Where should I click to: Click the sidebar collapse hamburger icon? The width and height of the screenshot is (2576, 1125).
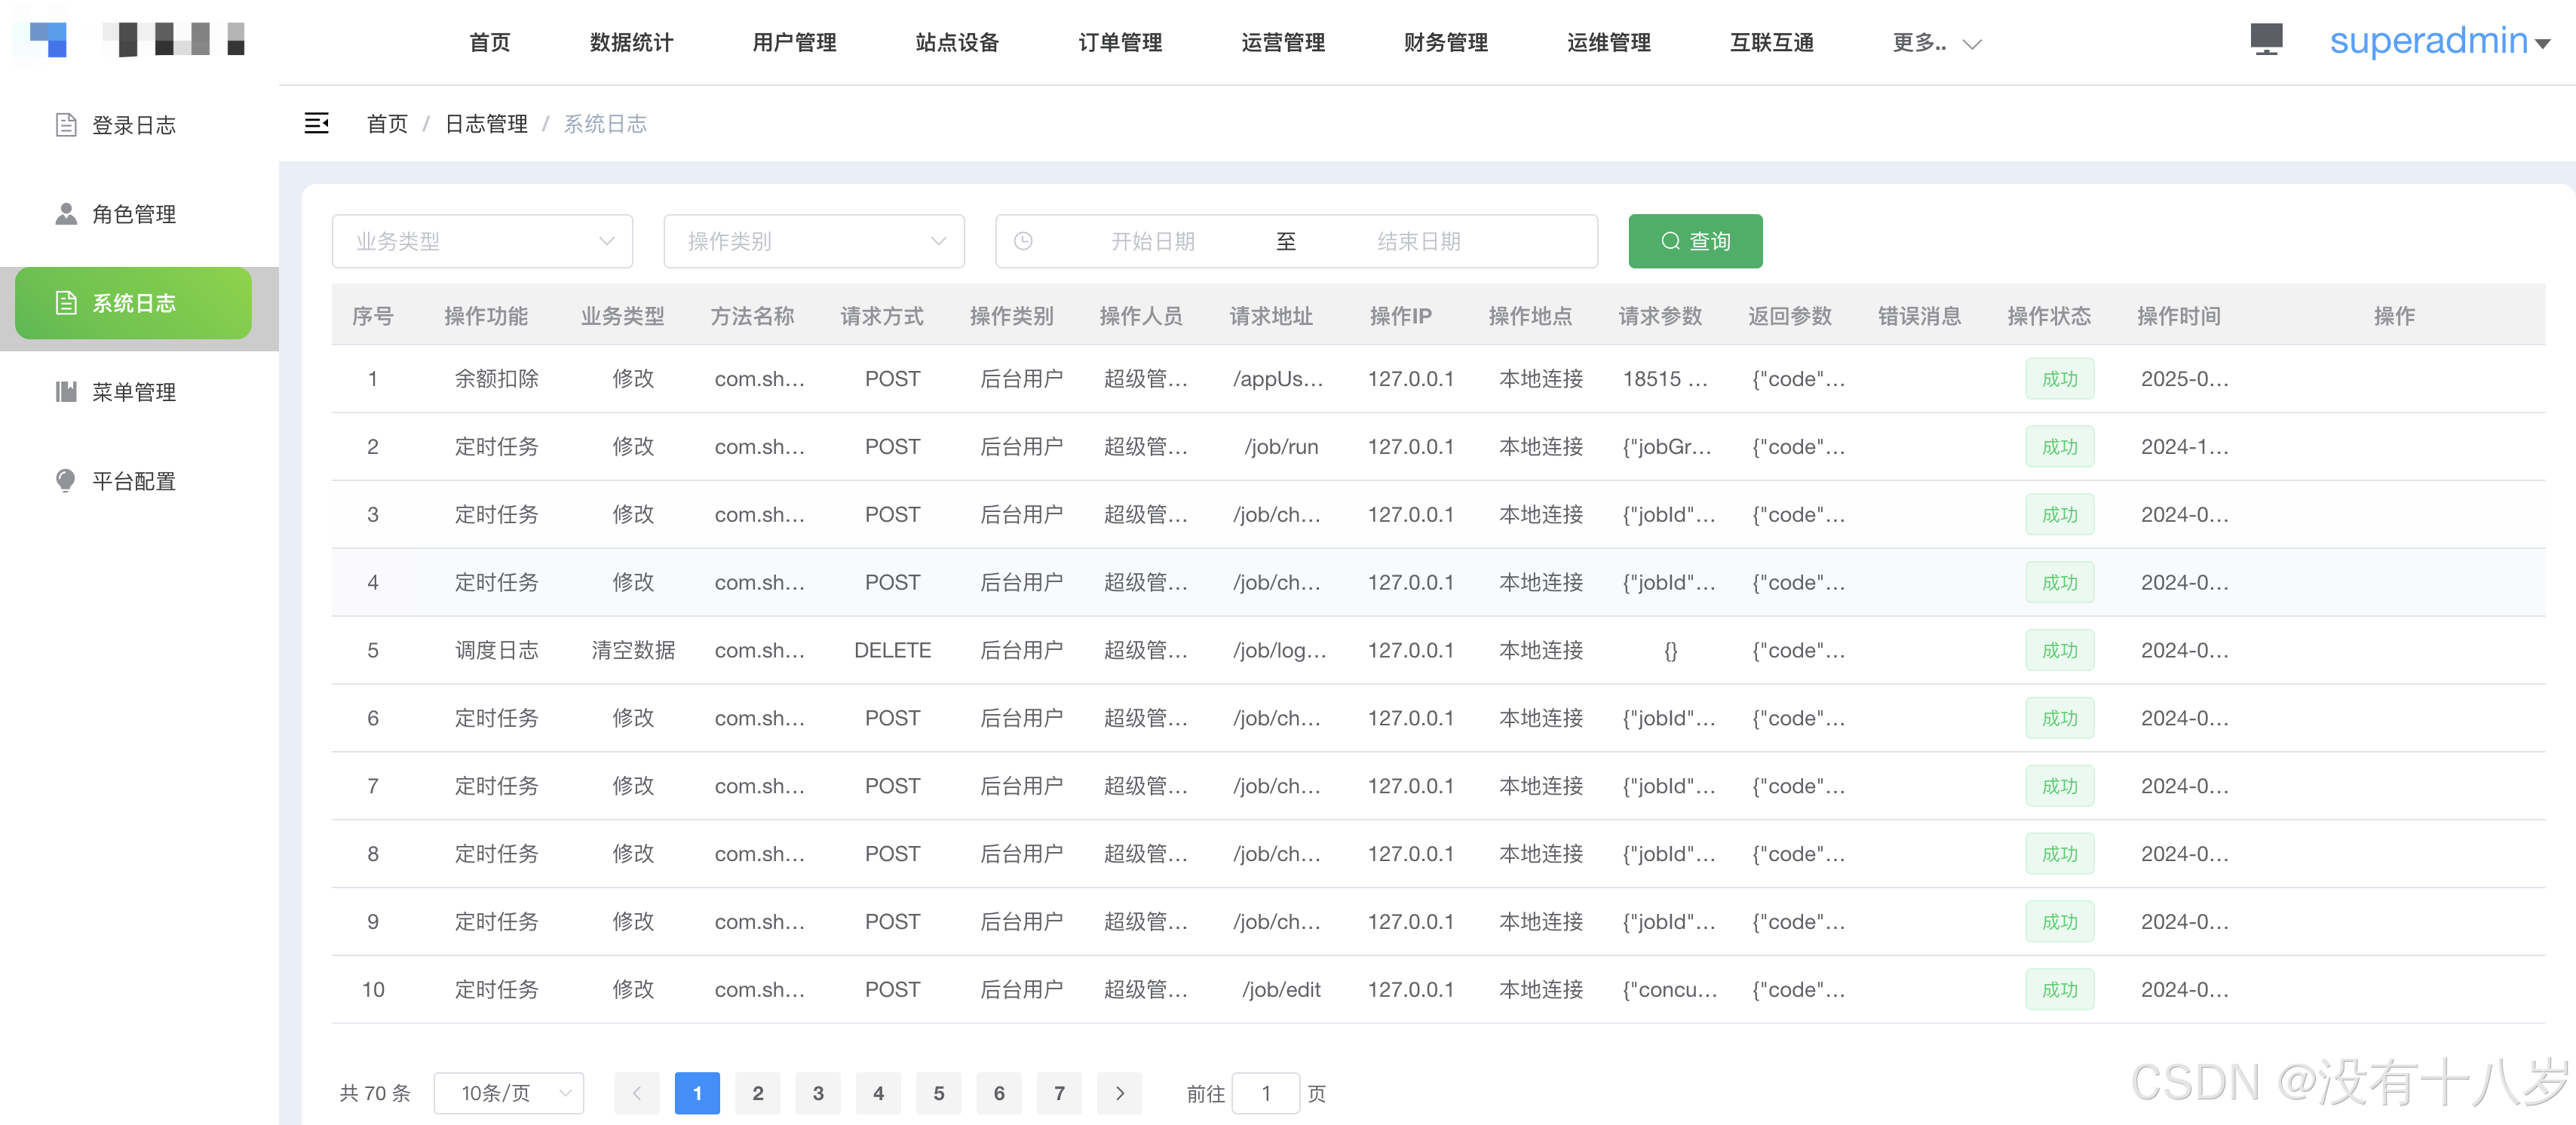tap(316, 123)
